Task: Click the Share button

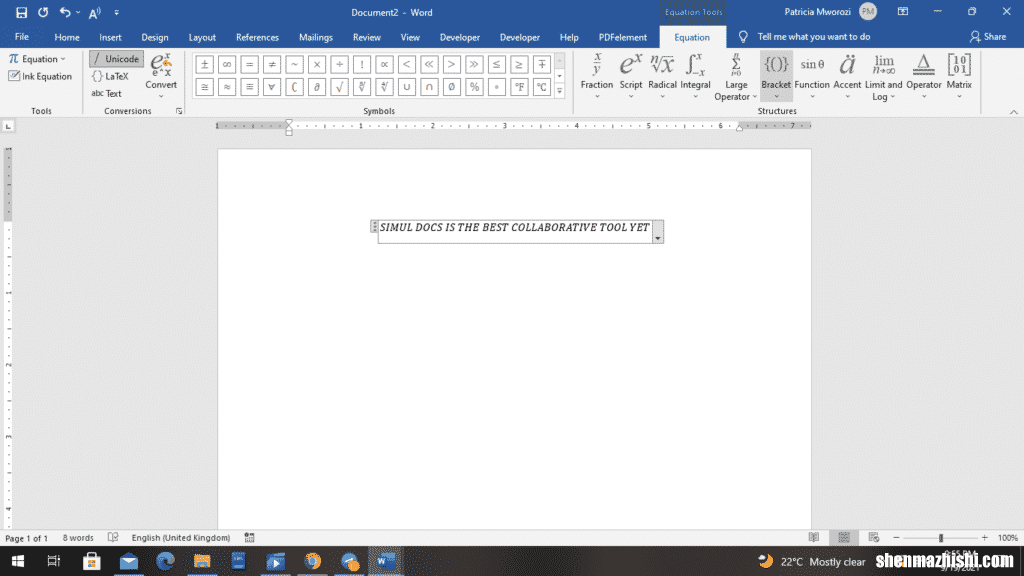Action: 987,37
